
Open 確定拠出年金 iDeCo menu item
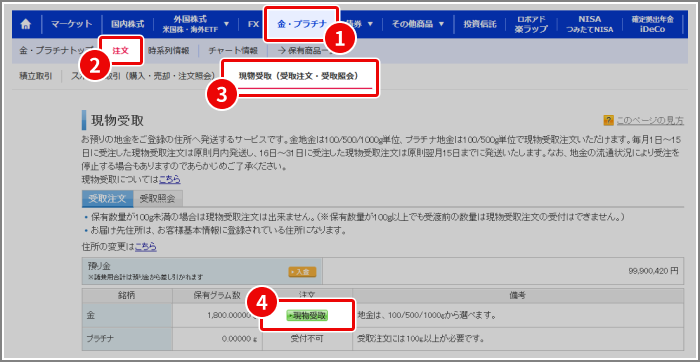pyautogui.click(x=652, y=25)
